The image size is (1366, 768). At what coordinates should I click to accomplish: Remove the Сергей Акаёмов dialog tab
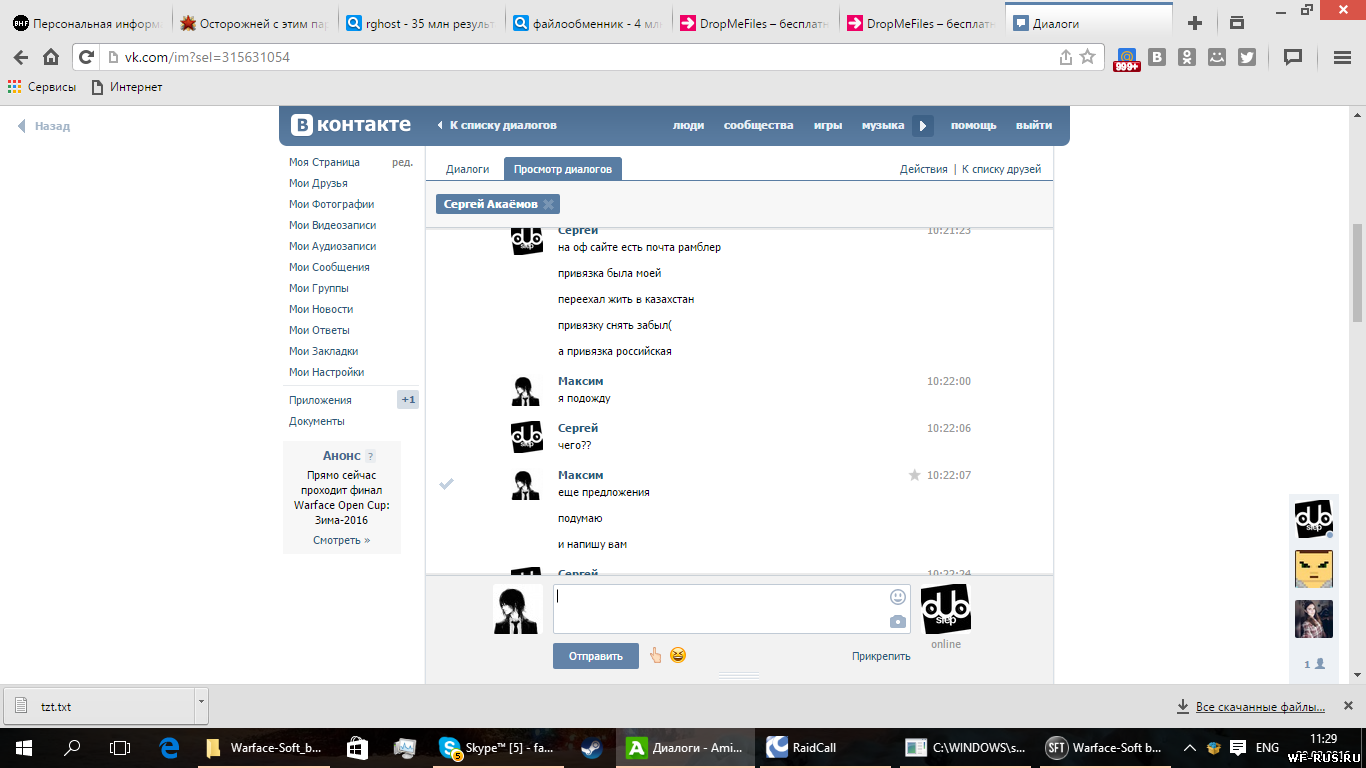pos(548,204)
